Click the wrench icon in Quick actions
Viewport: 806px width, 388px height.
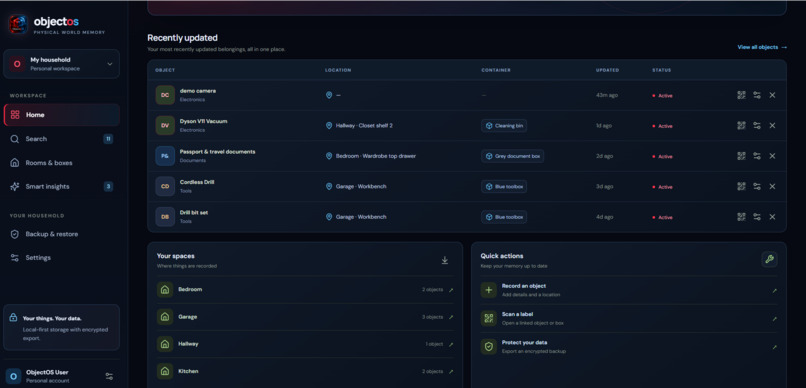pos(770,259)
